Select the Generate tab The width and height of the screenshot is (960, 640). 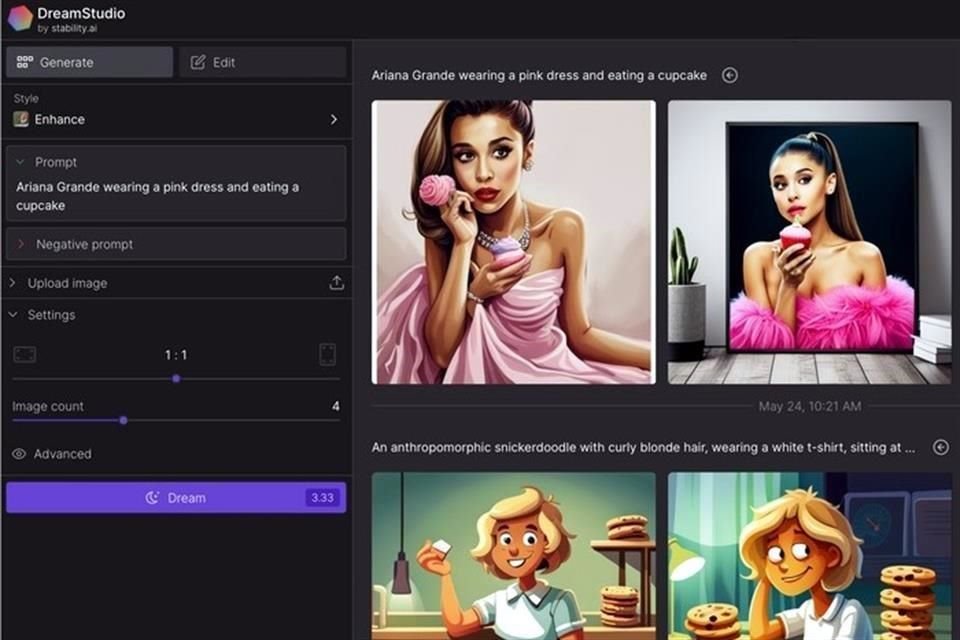88,62
